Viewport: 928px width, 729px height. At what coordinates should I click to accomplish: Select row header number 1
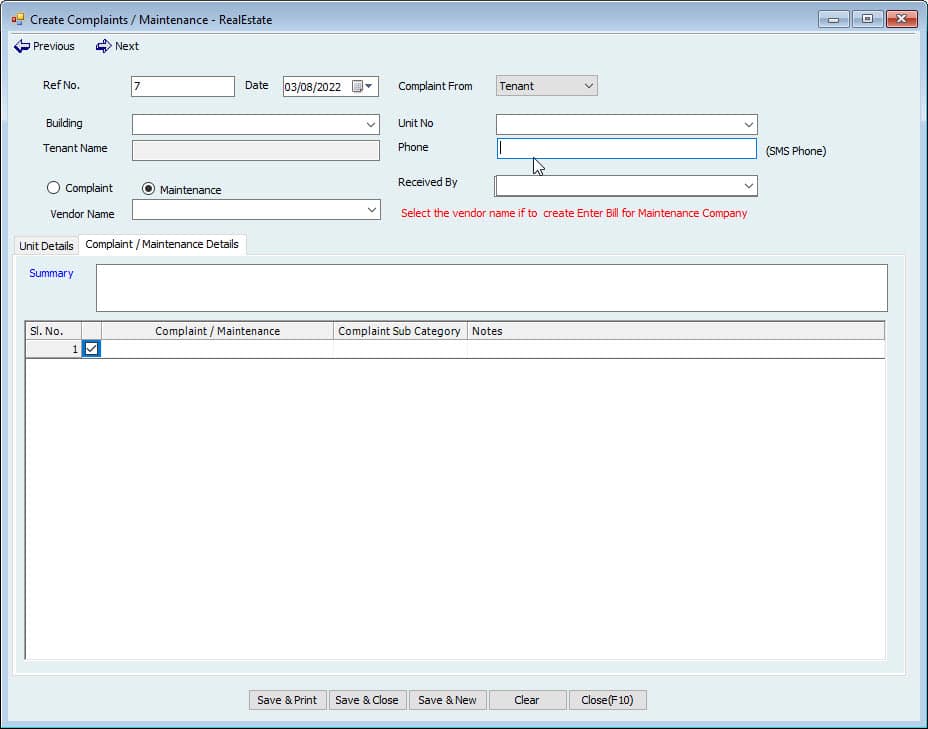tap(53, 349)
